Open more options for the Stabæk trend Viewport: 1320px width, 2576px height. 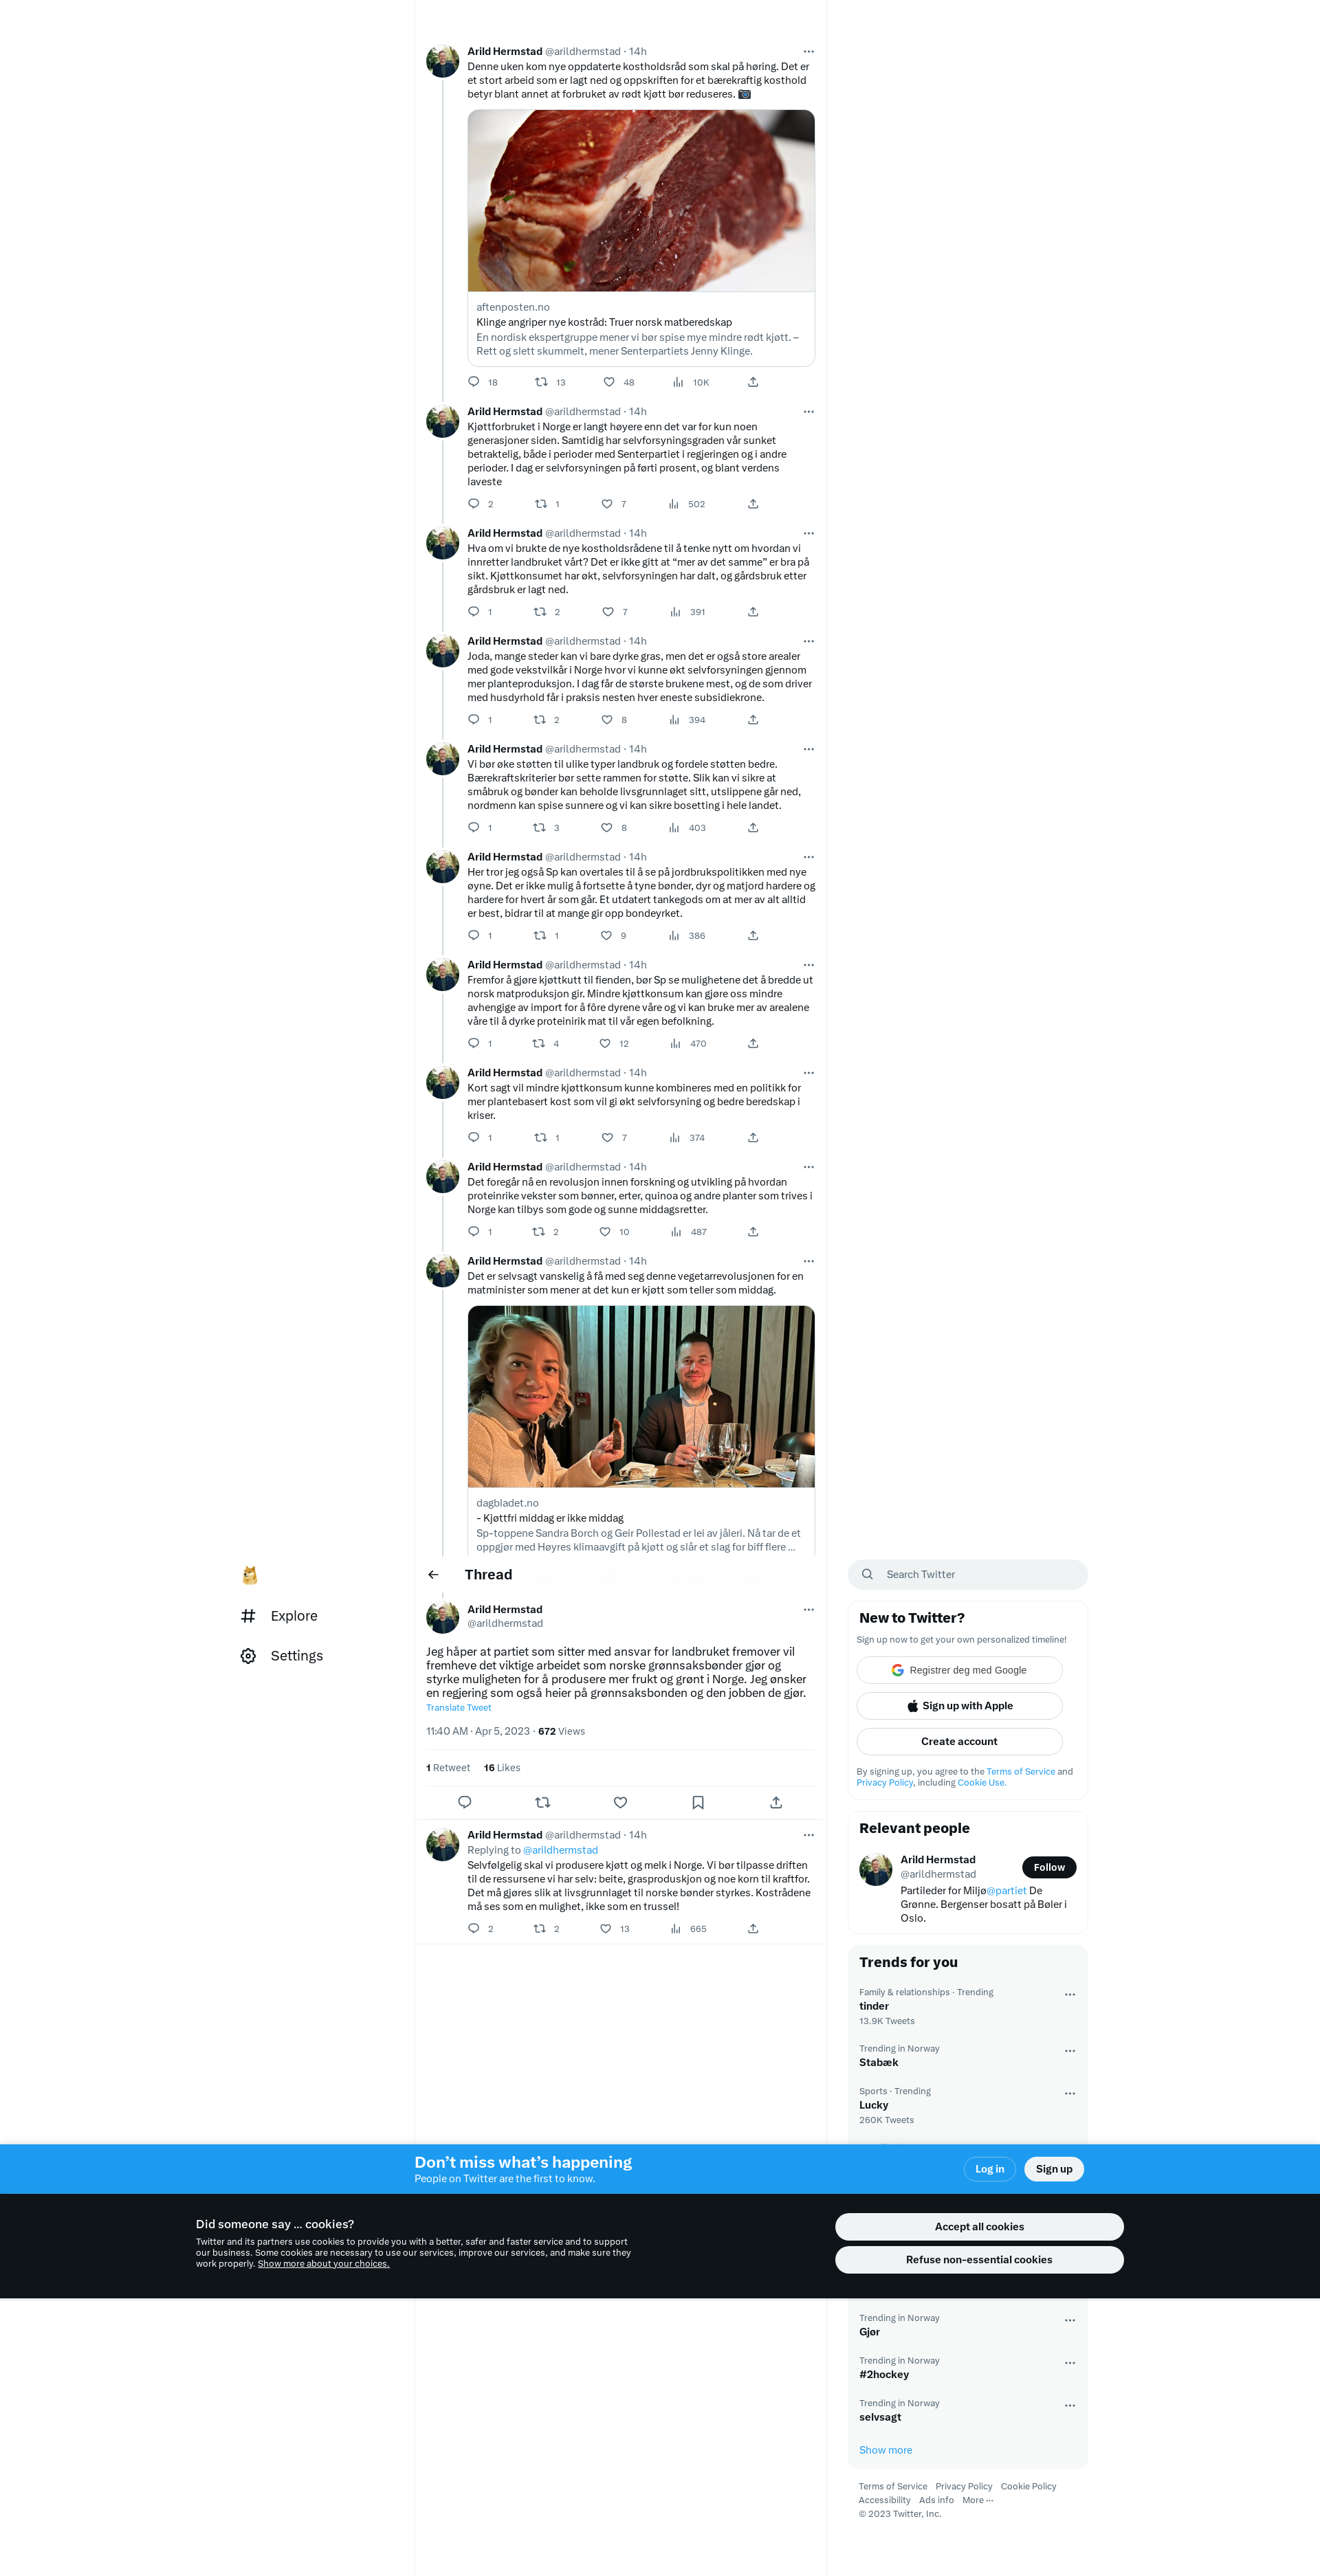[x=1070, y=2050]
